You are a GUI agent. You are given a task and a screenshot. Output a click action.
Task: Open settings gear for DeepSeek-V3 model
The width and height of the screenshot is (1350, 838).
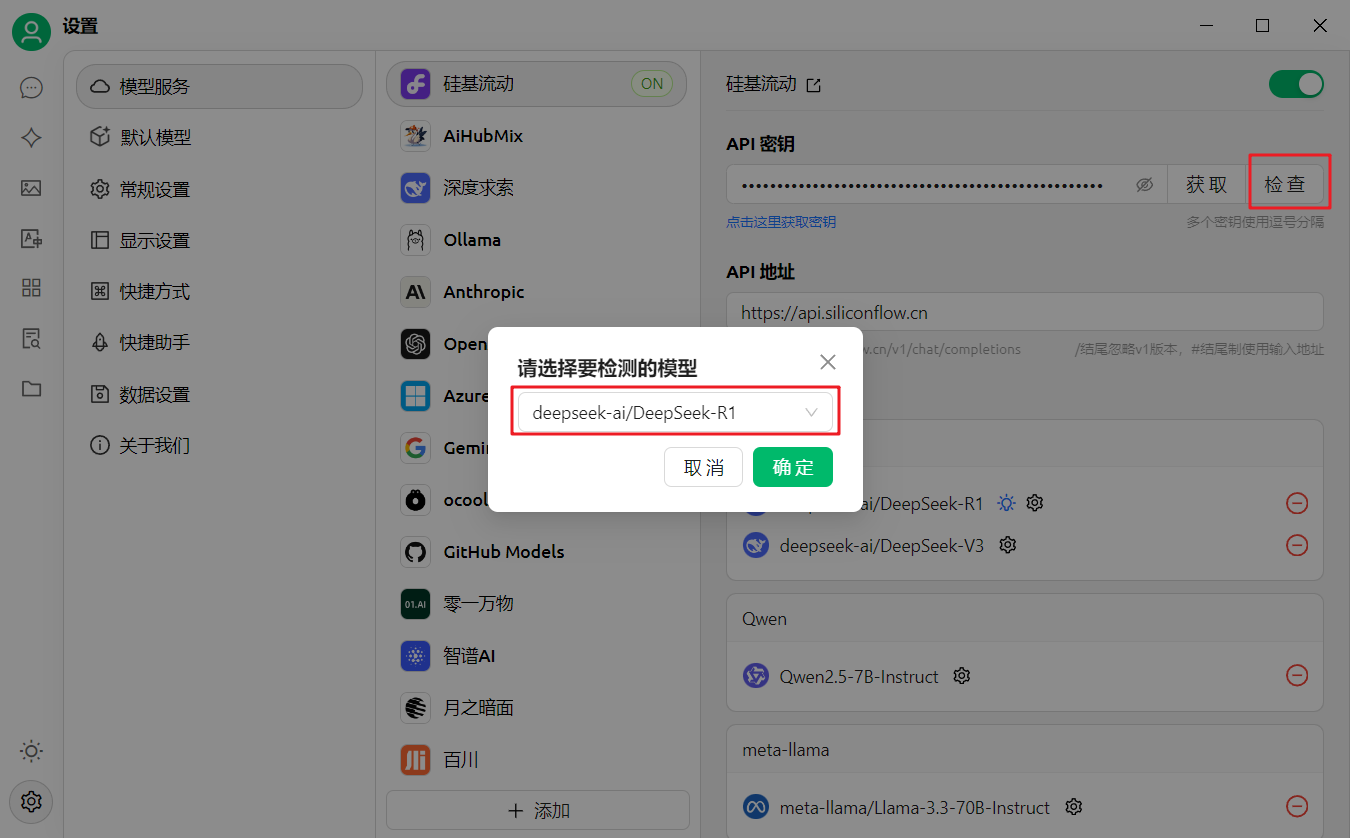[1008, 545]
